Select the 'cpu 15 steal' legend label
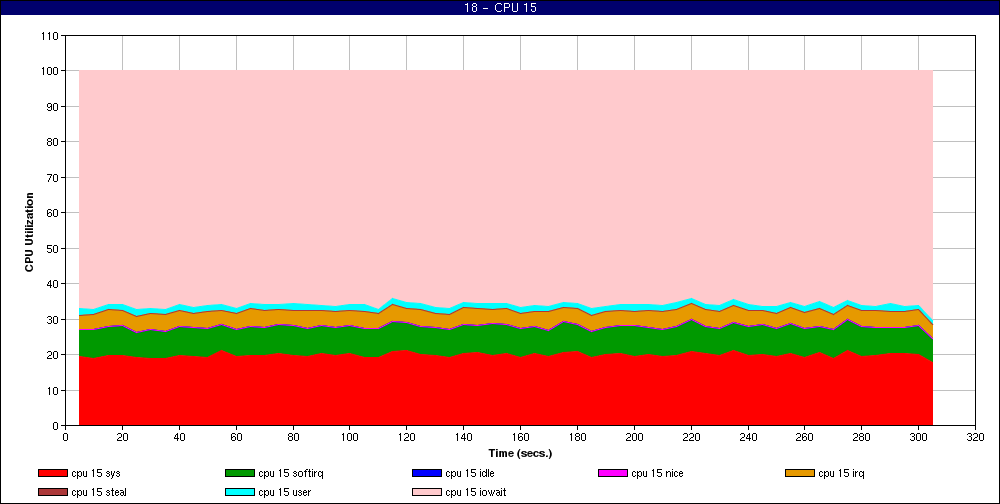The height and width of the screenshot is (504, 1000). pos(99,492)
